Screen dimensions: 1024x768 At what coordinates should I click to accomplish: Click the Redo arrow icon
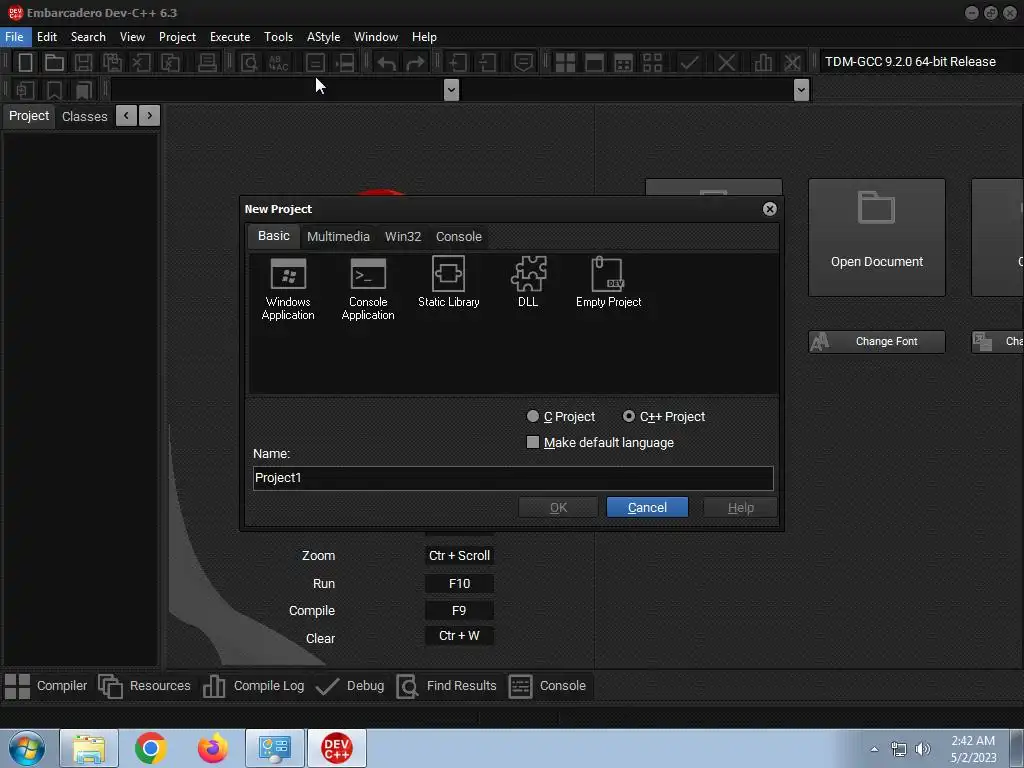415,62
